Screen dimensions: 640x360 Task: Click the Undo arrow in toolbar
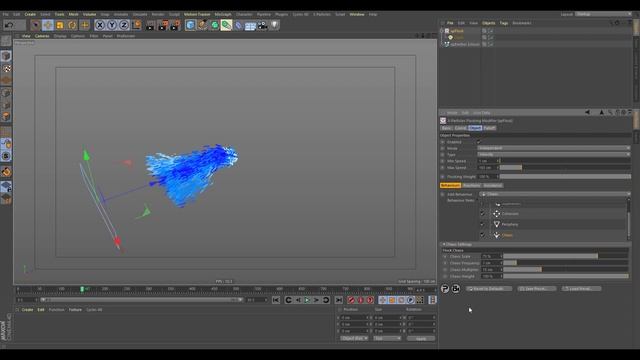click(9, 25)
